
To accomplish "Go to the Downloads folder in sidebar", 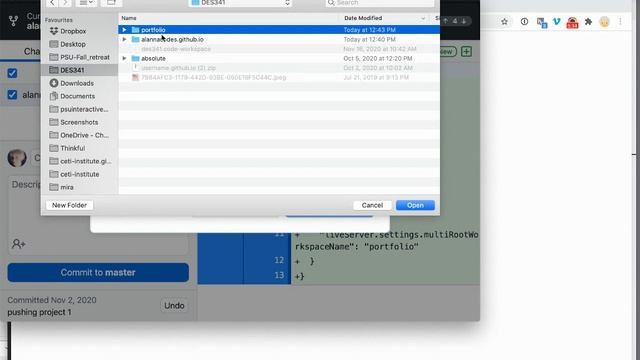I will click(71, 83).
